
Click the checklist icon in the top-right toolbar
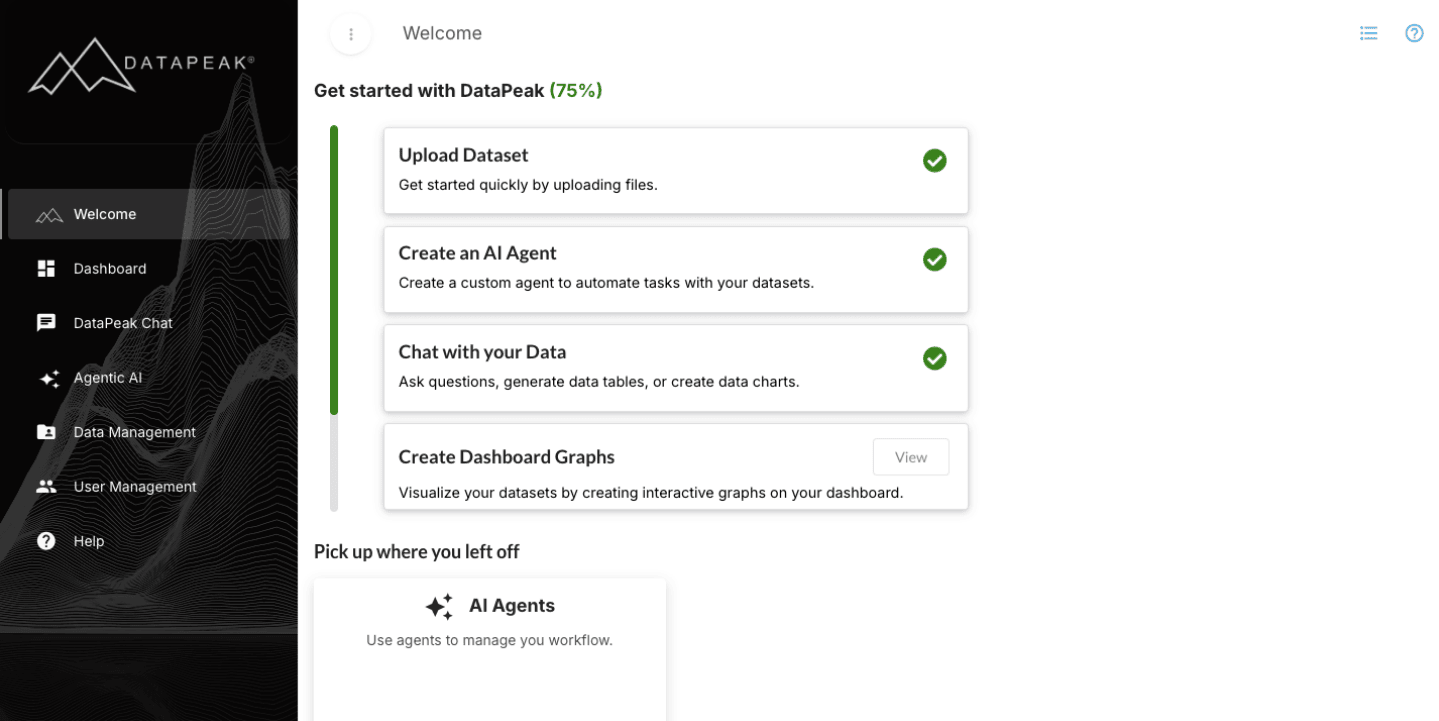tap(1368, 33)
